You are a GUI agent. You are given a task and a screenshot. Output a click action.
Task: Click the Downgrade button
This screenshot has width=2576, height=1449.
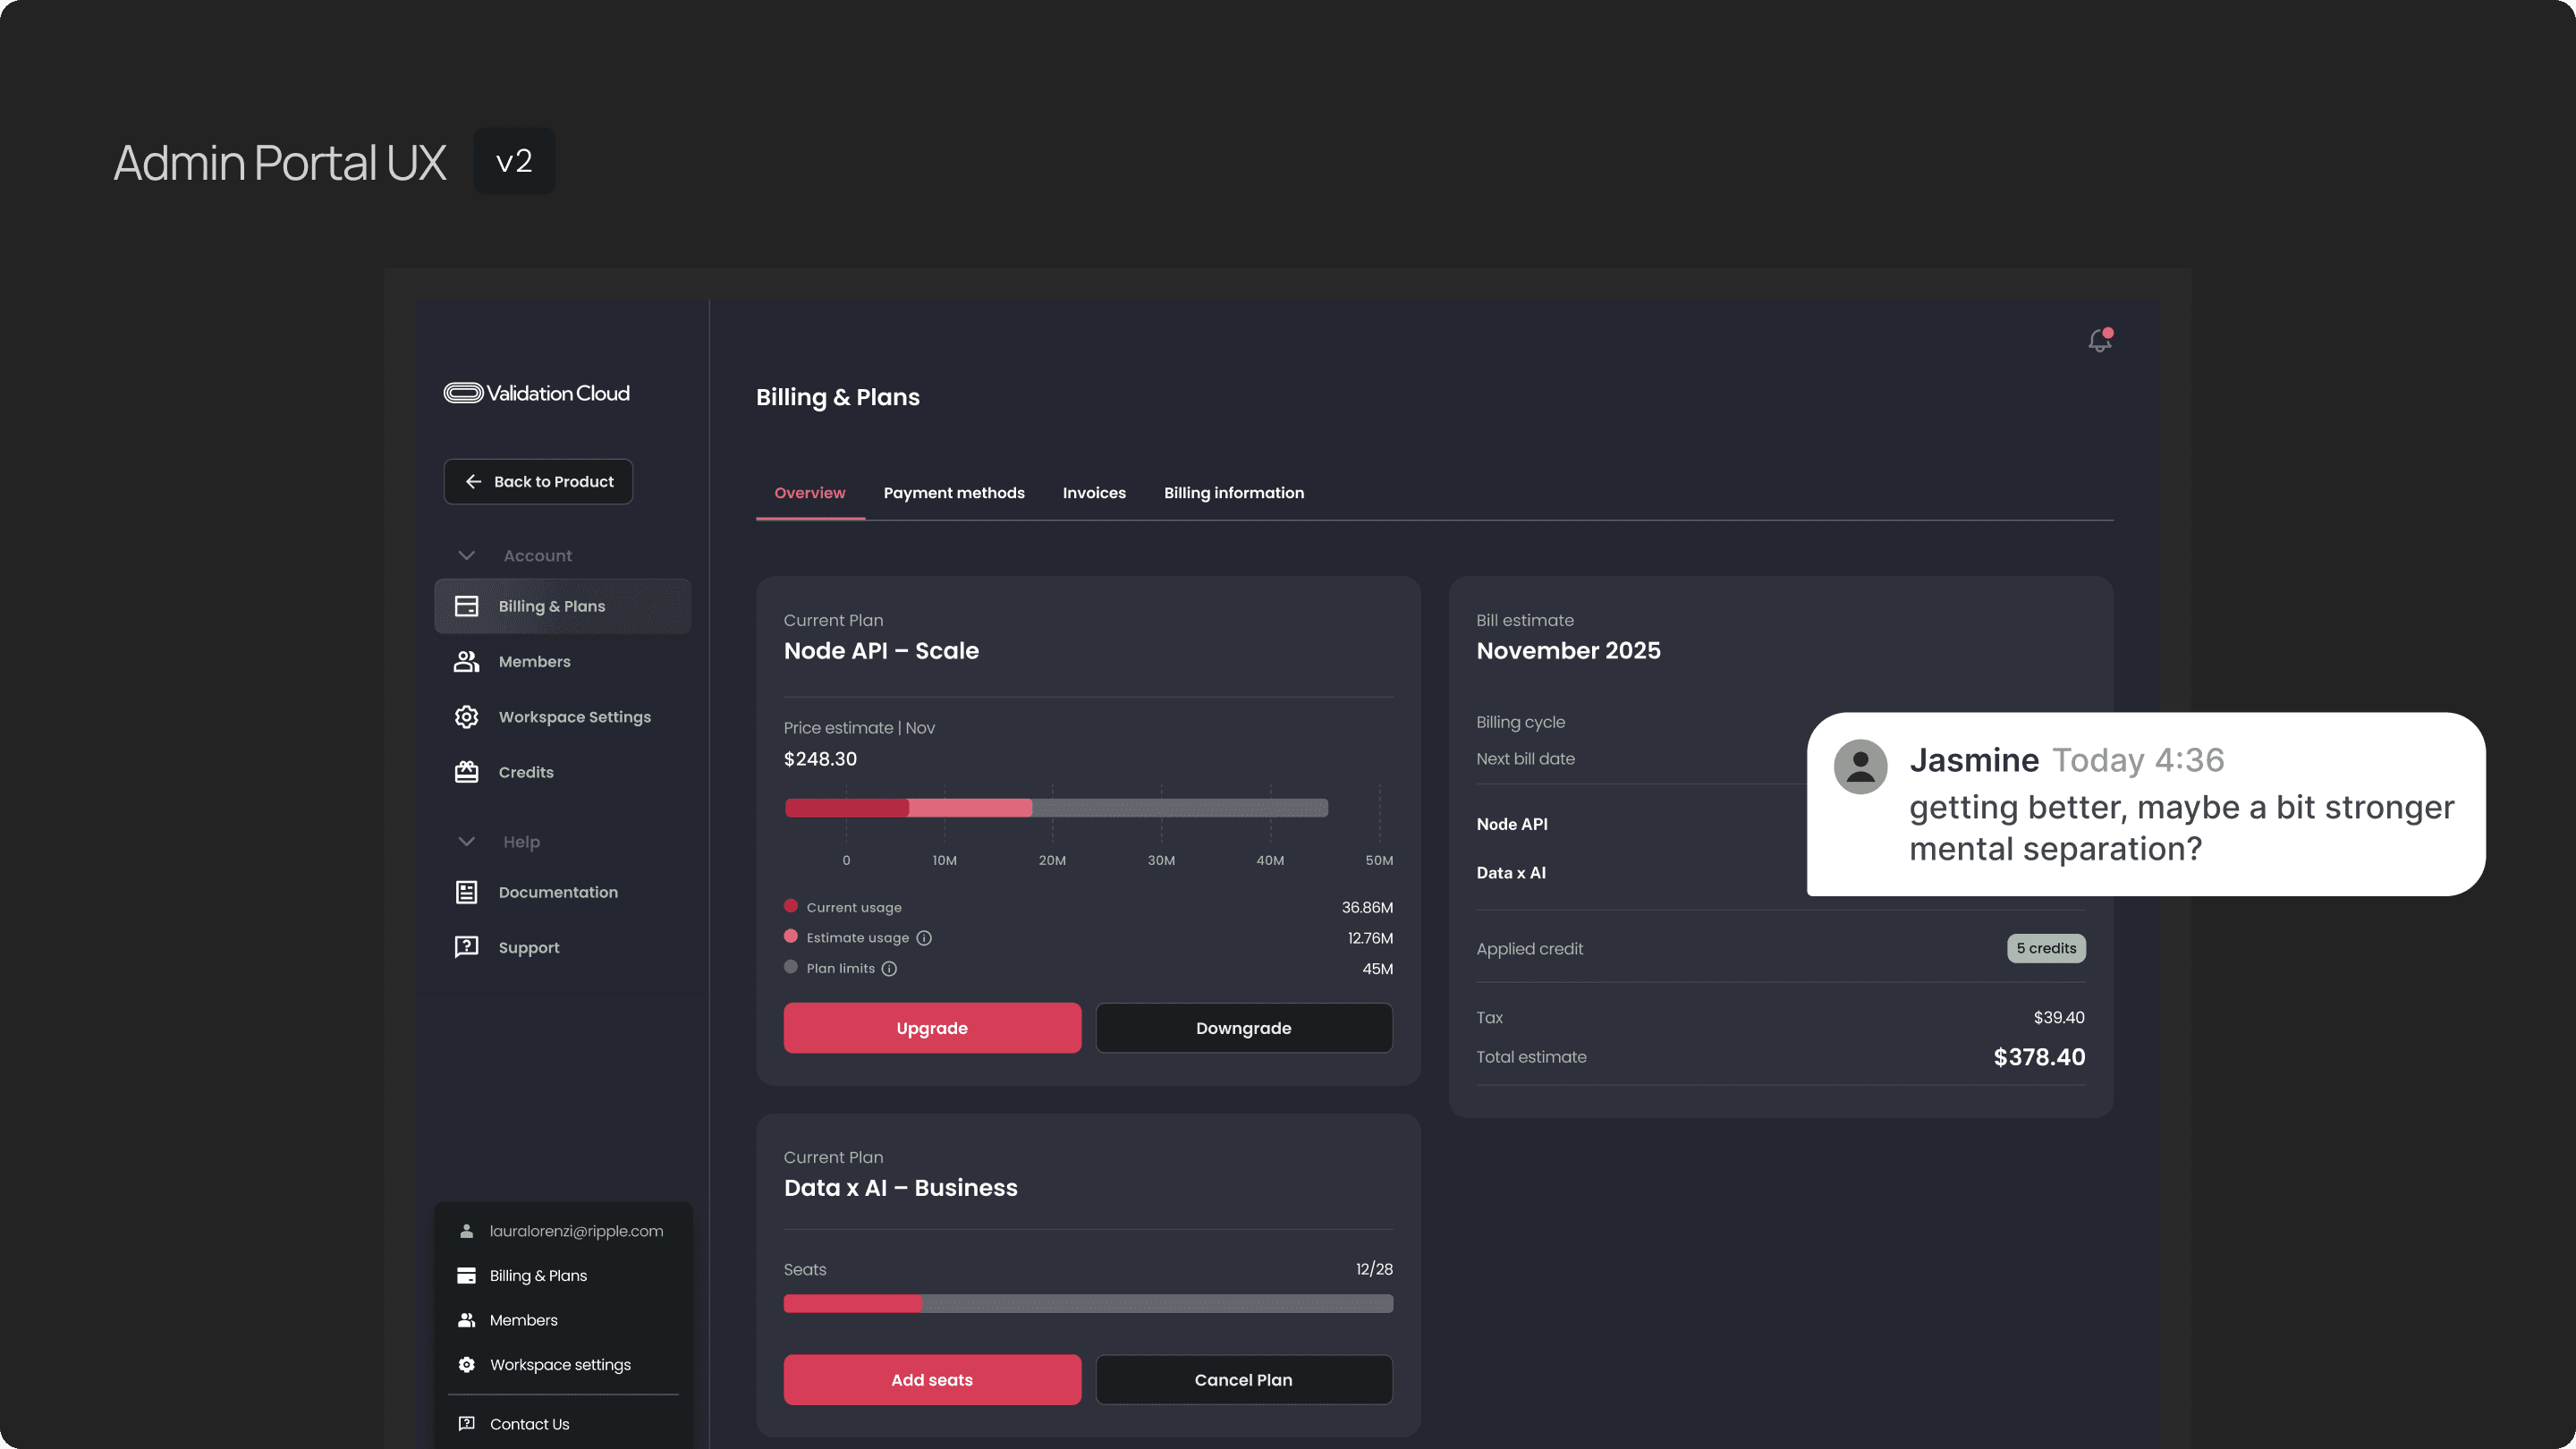[1243, 1028]
